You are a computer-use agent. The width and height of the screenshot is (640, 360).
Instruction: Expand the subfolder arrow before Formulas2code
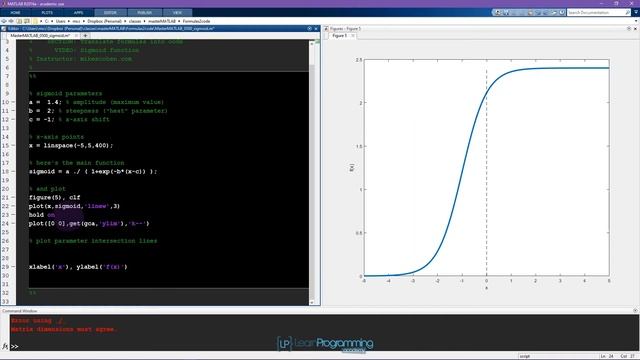179,21
